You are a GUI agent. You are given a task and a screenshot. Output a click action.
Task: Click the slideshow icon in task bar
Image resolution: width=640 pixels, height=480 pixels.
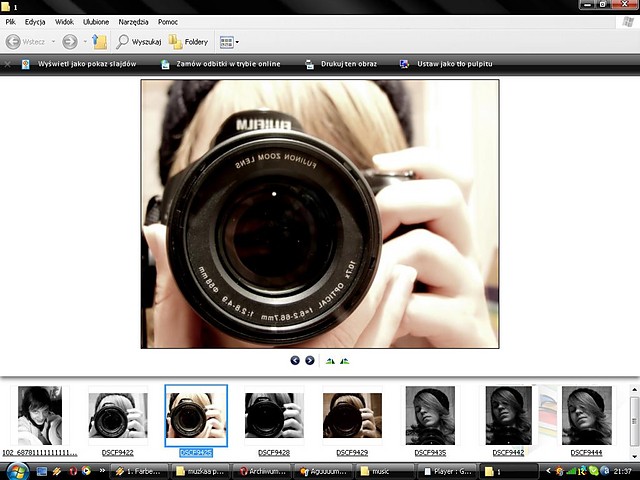(x=25, y=64)
